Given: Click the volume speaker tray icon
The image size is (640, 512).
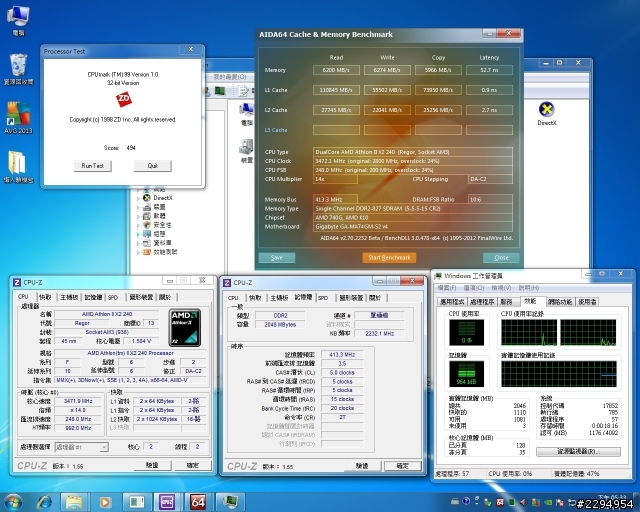Looking at the screenshot, I should 523,502.
